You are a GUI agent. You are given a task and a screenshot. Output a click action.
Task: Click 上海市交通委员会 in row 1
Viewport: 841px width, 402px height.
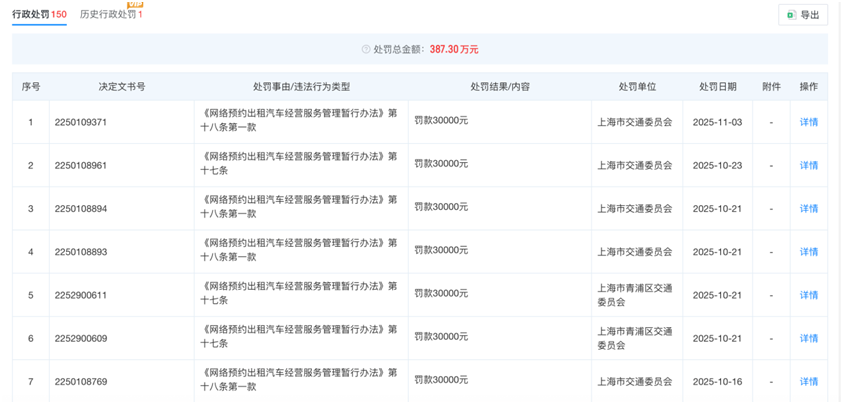(635, 122)
